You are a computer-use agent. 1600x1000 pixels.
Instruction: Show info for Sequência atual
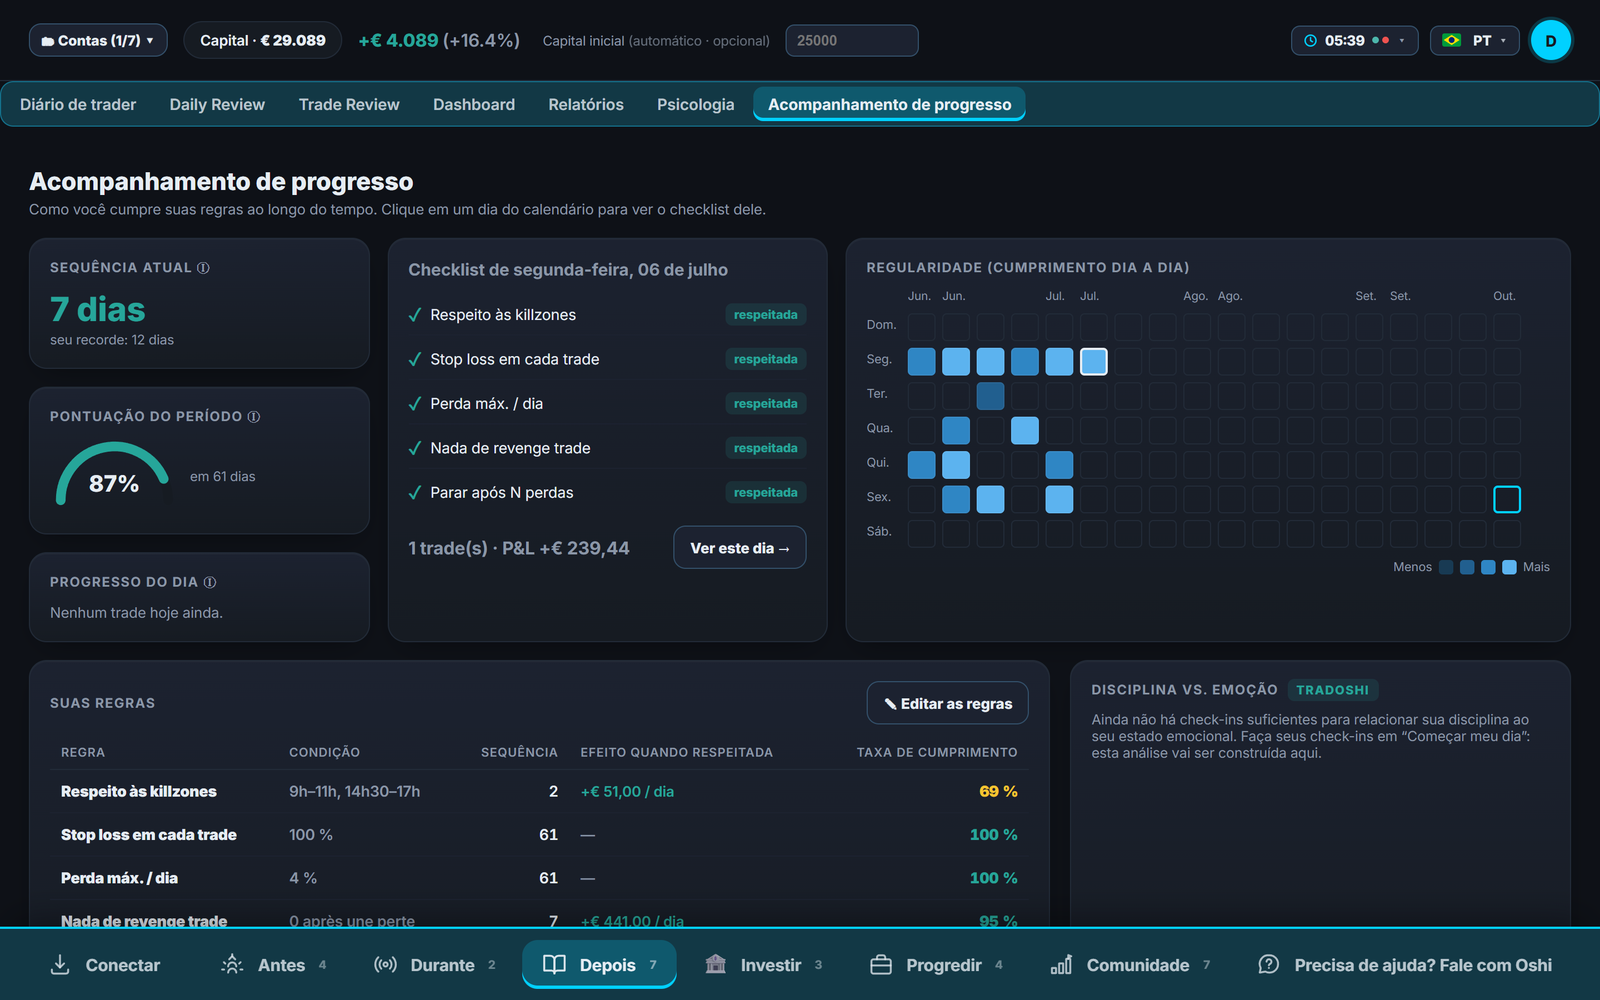(x=203, y=268)
